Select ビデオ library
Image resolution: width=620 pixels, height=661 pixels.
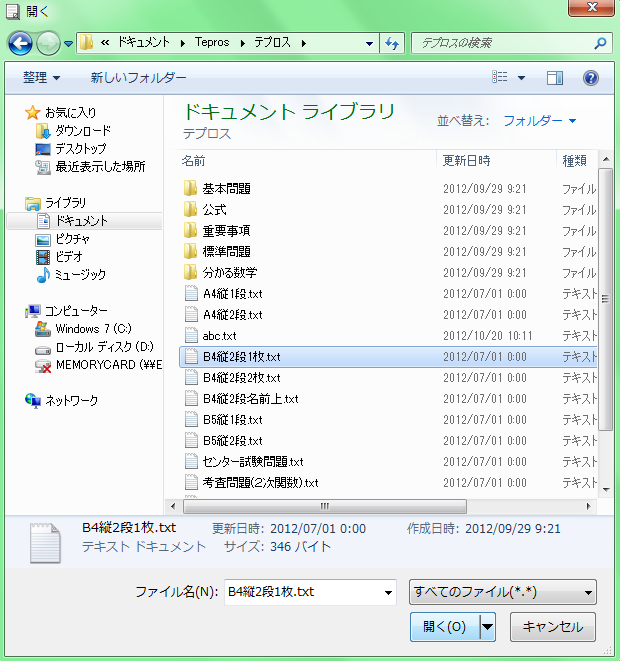point(59,257)
